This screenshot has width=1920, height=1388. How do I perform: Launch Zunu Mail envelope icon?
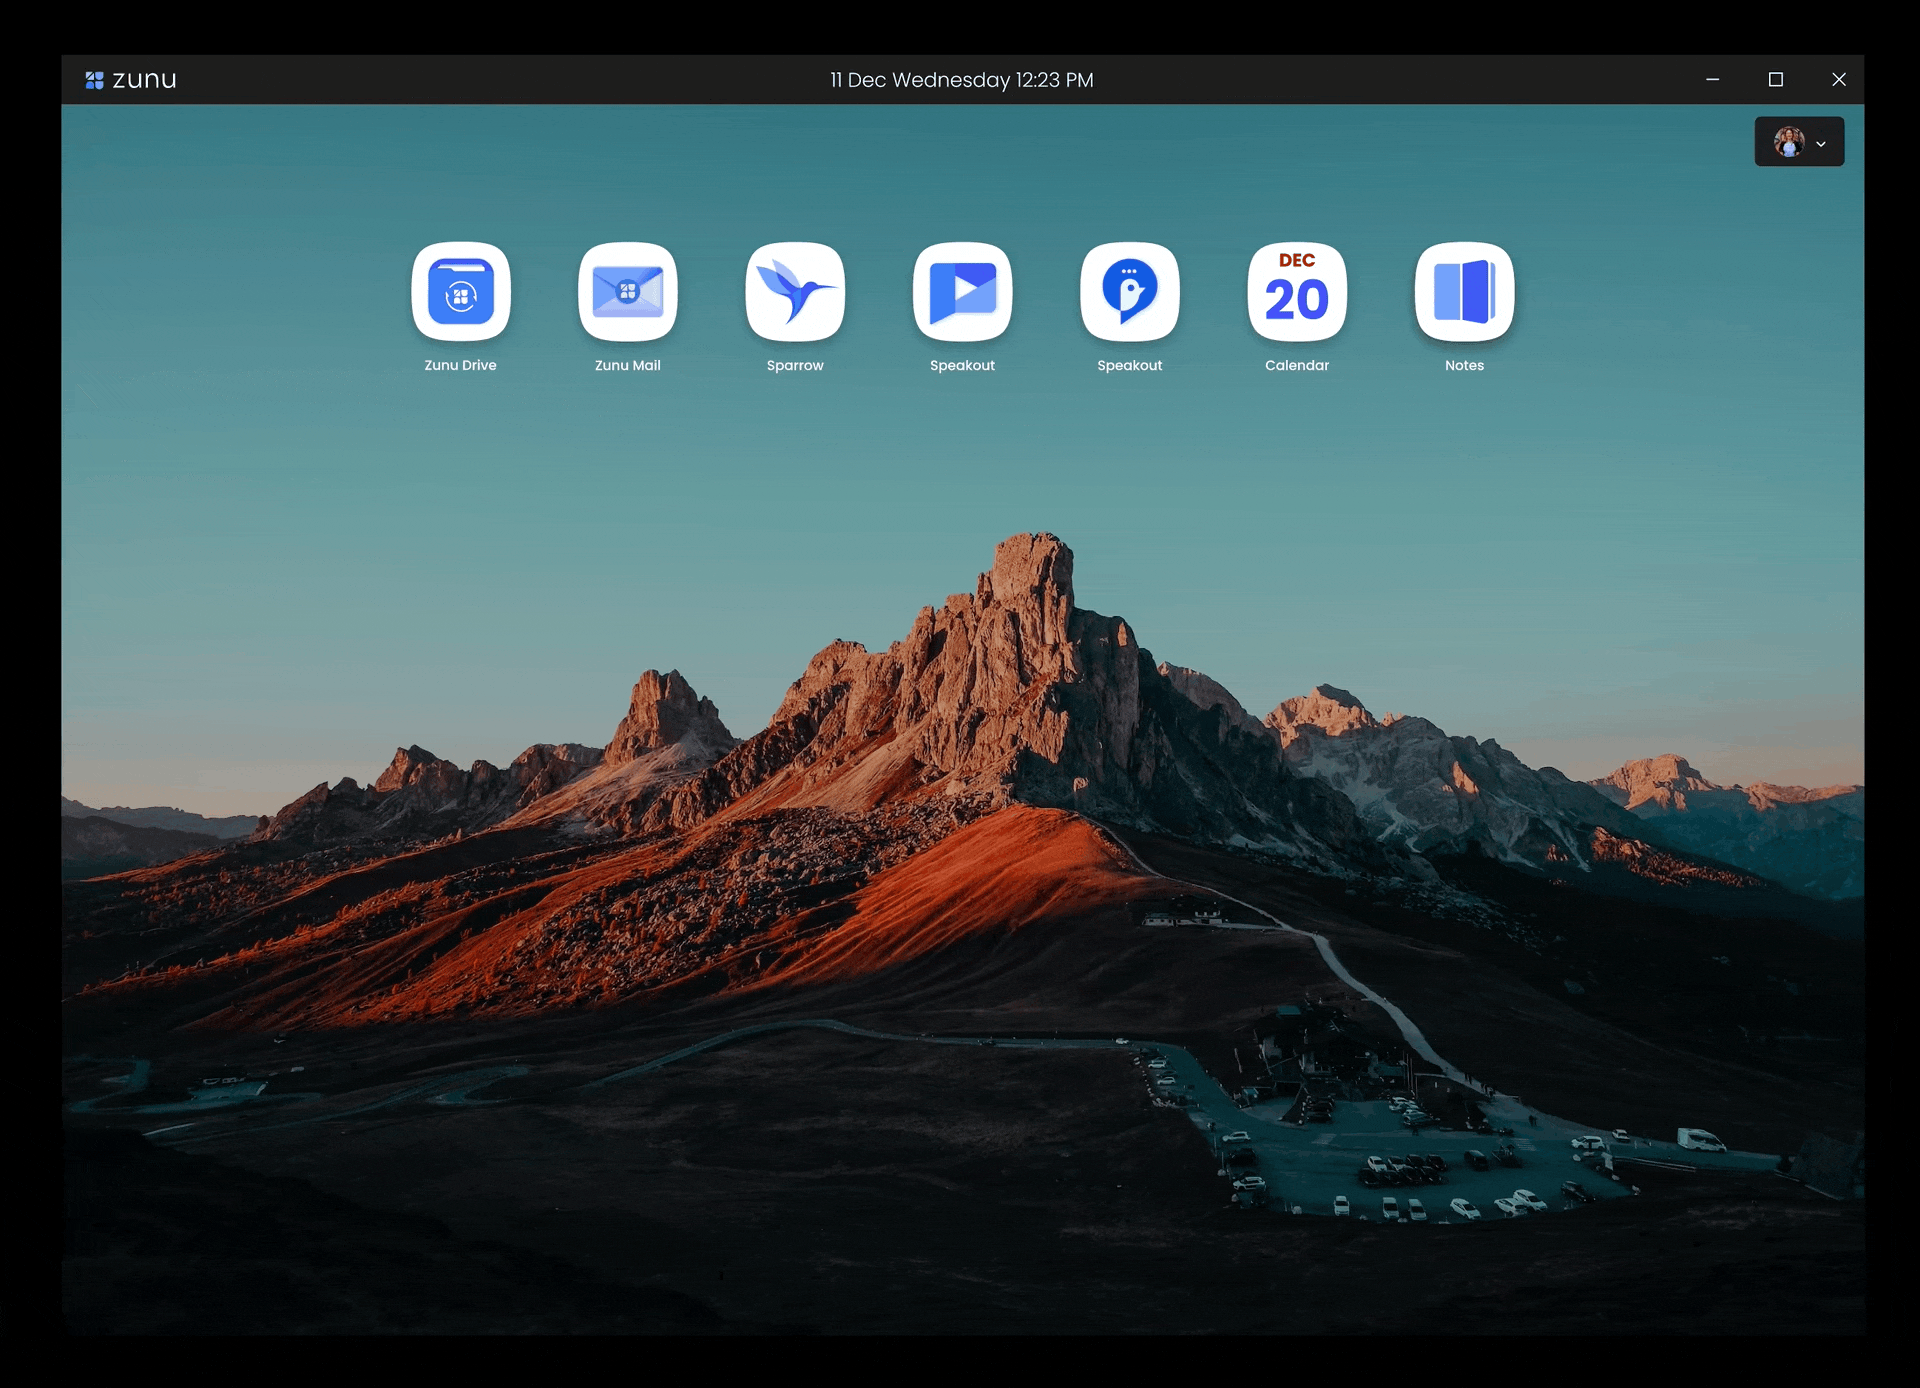tap(628, 292)
